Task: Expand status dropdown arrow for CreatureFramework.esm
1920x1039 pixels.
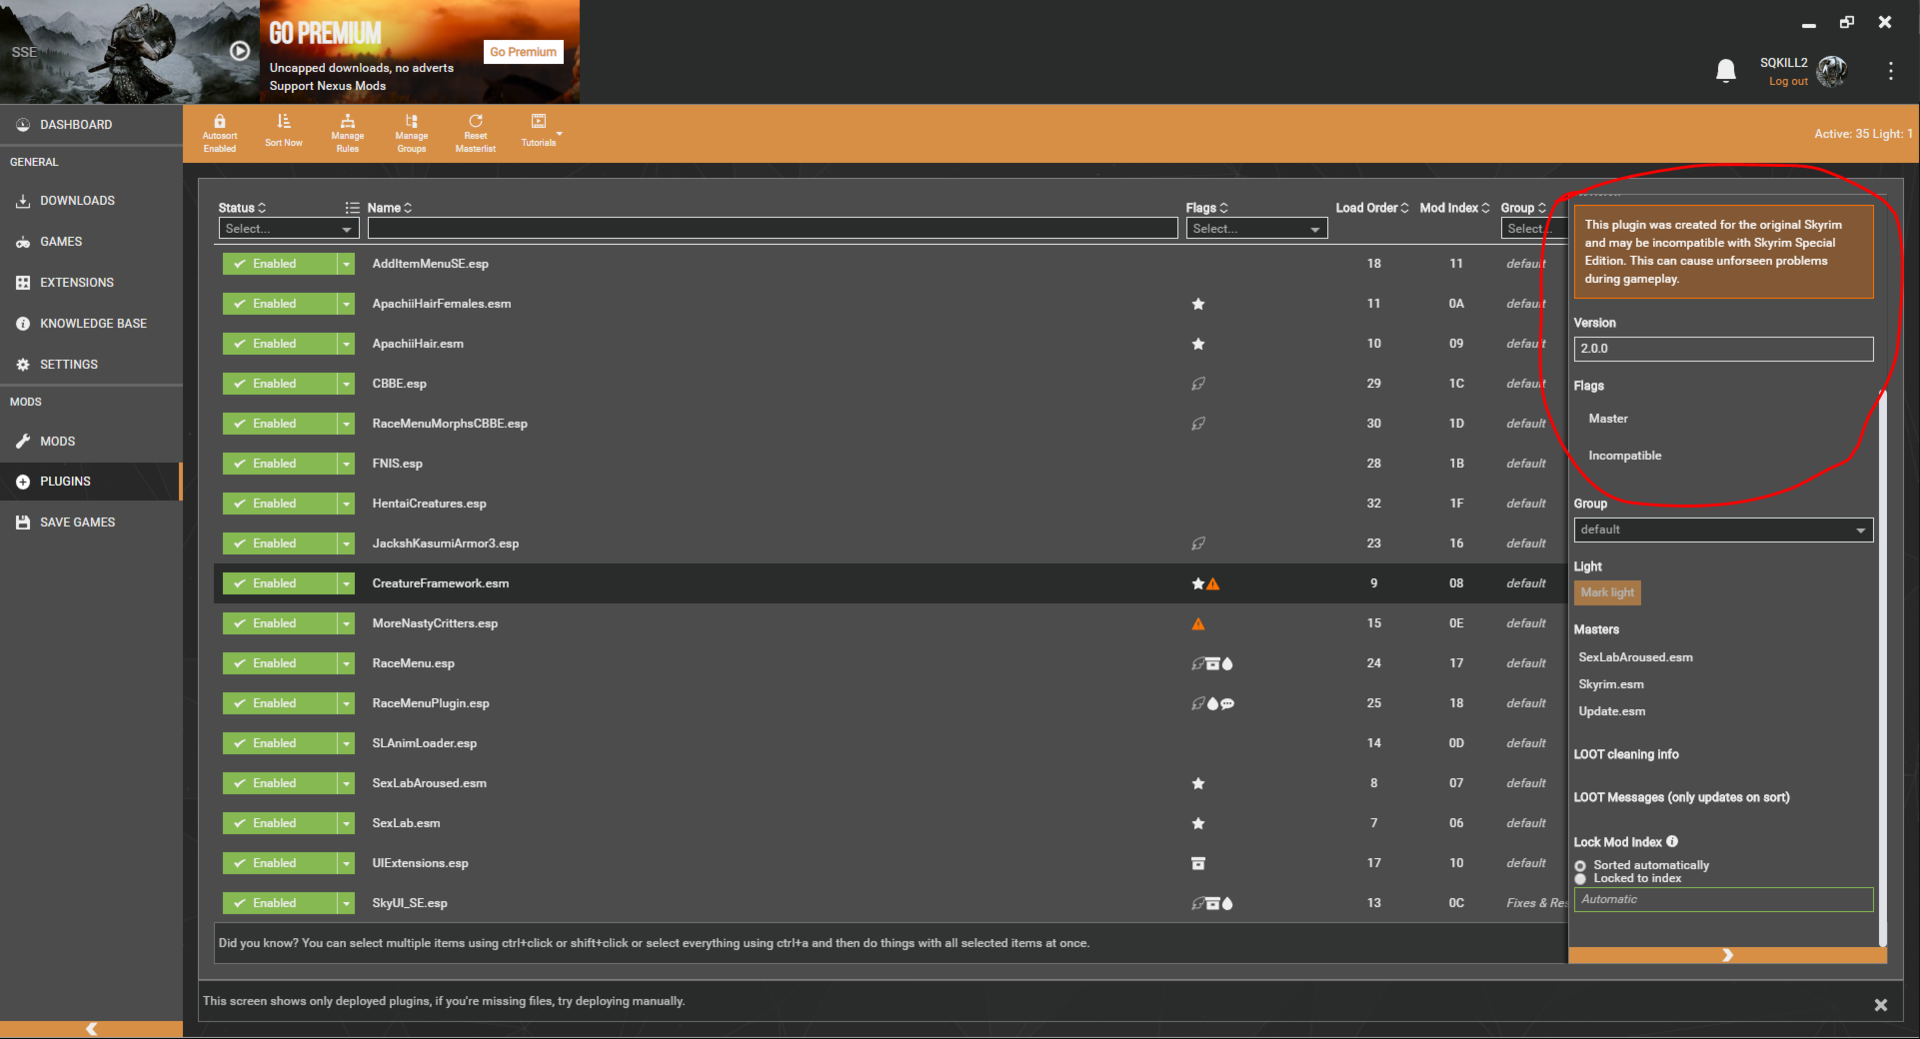Action: coord(346,584)
